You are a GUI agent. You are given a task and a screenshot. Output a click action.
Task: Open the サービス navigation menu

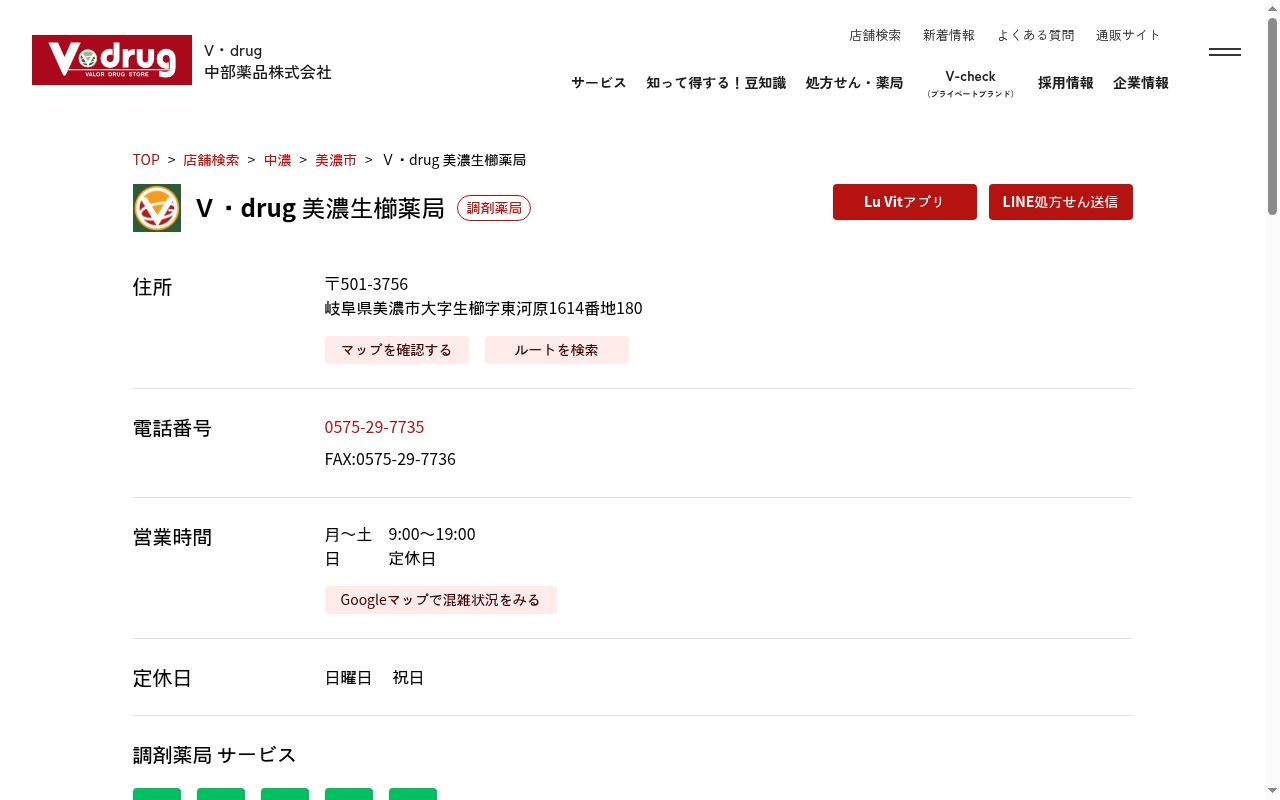click(x=599, y=83)
